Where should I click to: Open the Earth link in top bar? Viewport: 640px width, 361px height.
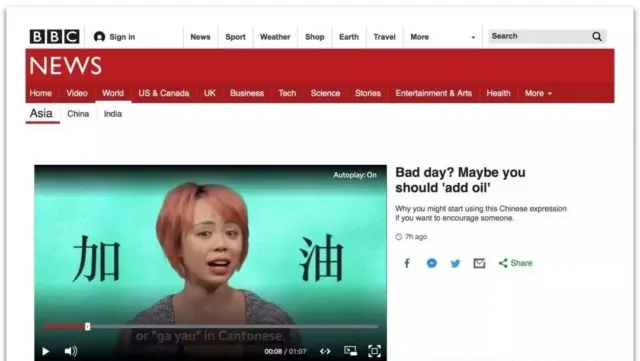(x=349, y=37)
